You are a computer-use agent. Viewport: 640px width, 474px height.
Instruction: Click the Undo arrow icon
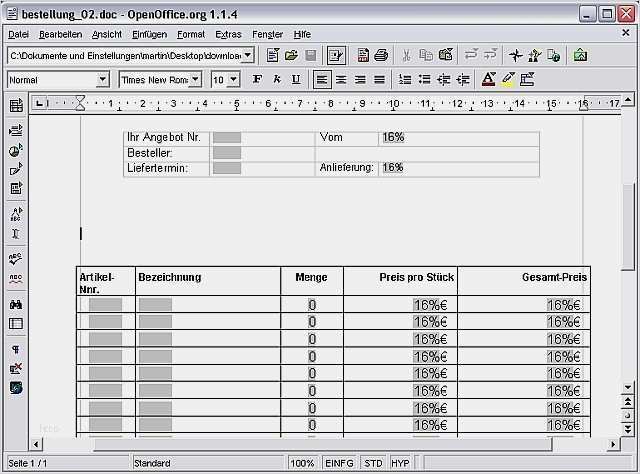[x=471, y=55]
